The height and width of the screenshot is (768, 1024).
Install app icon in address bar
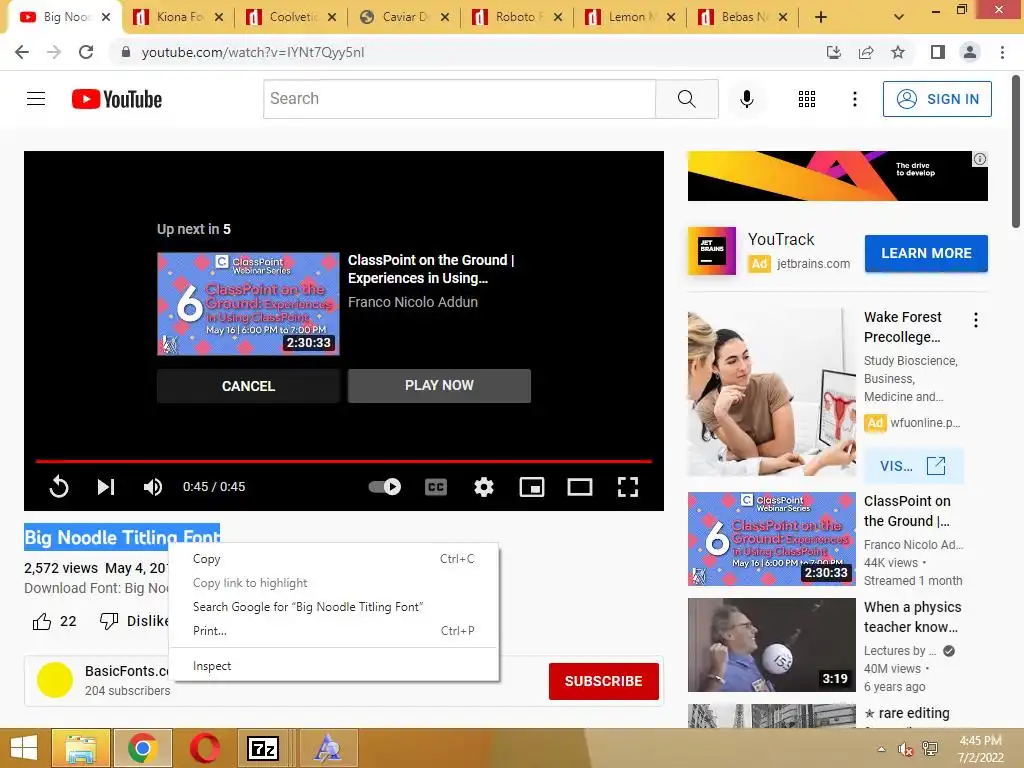(833, 52)
